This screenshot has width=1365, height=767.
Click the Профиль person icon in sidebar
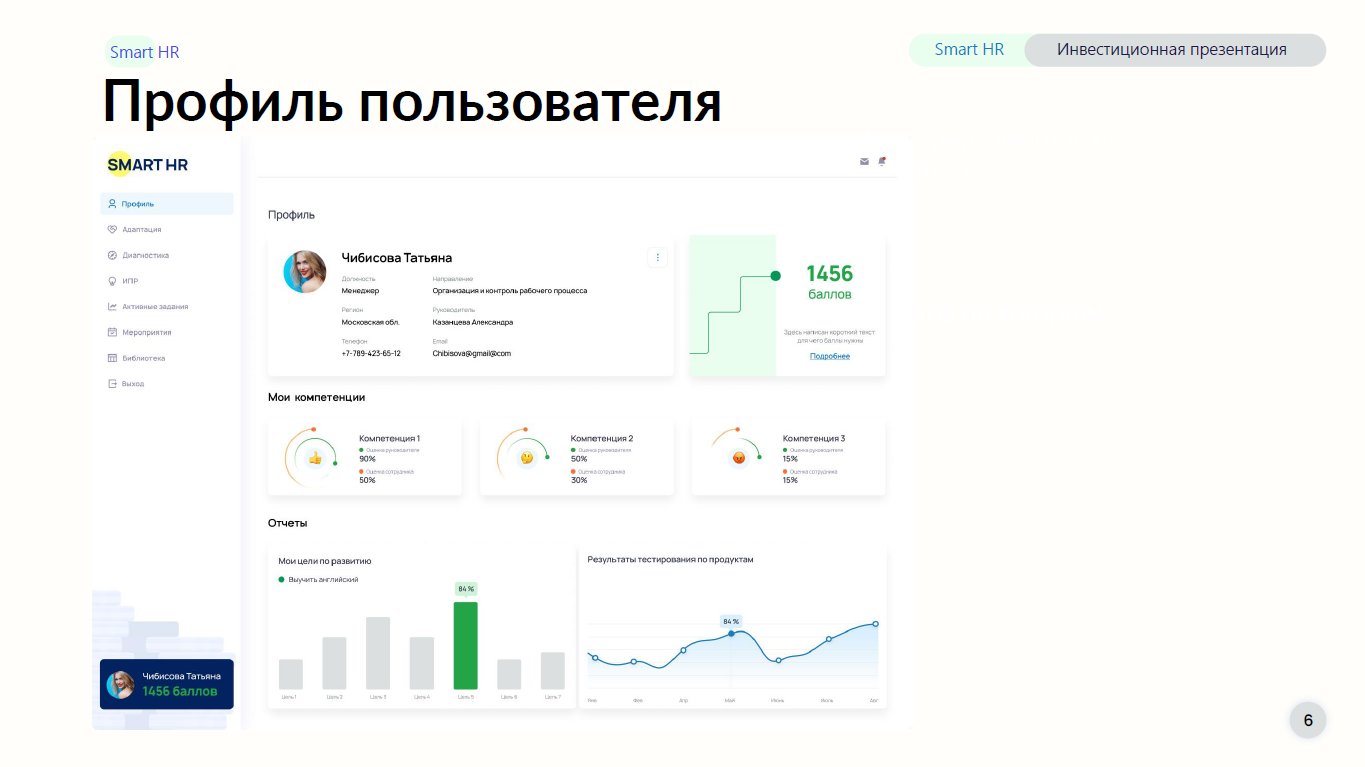(112, 204)
